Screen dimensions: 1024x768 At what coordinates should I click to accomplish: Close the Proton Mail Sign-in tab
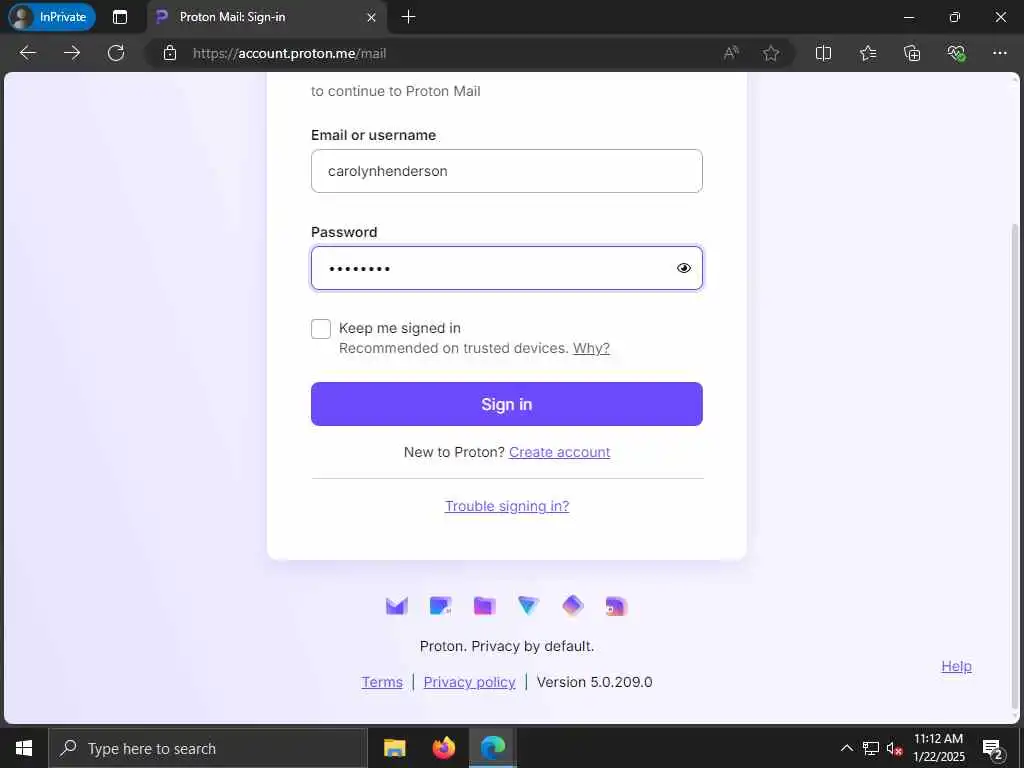[x=372, y=18]
